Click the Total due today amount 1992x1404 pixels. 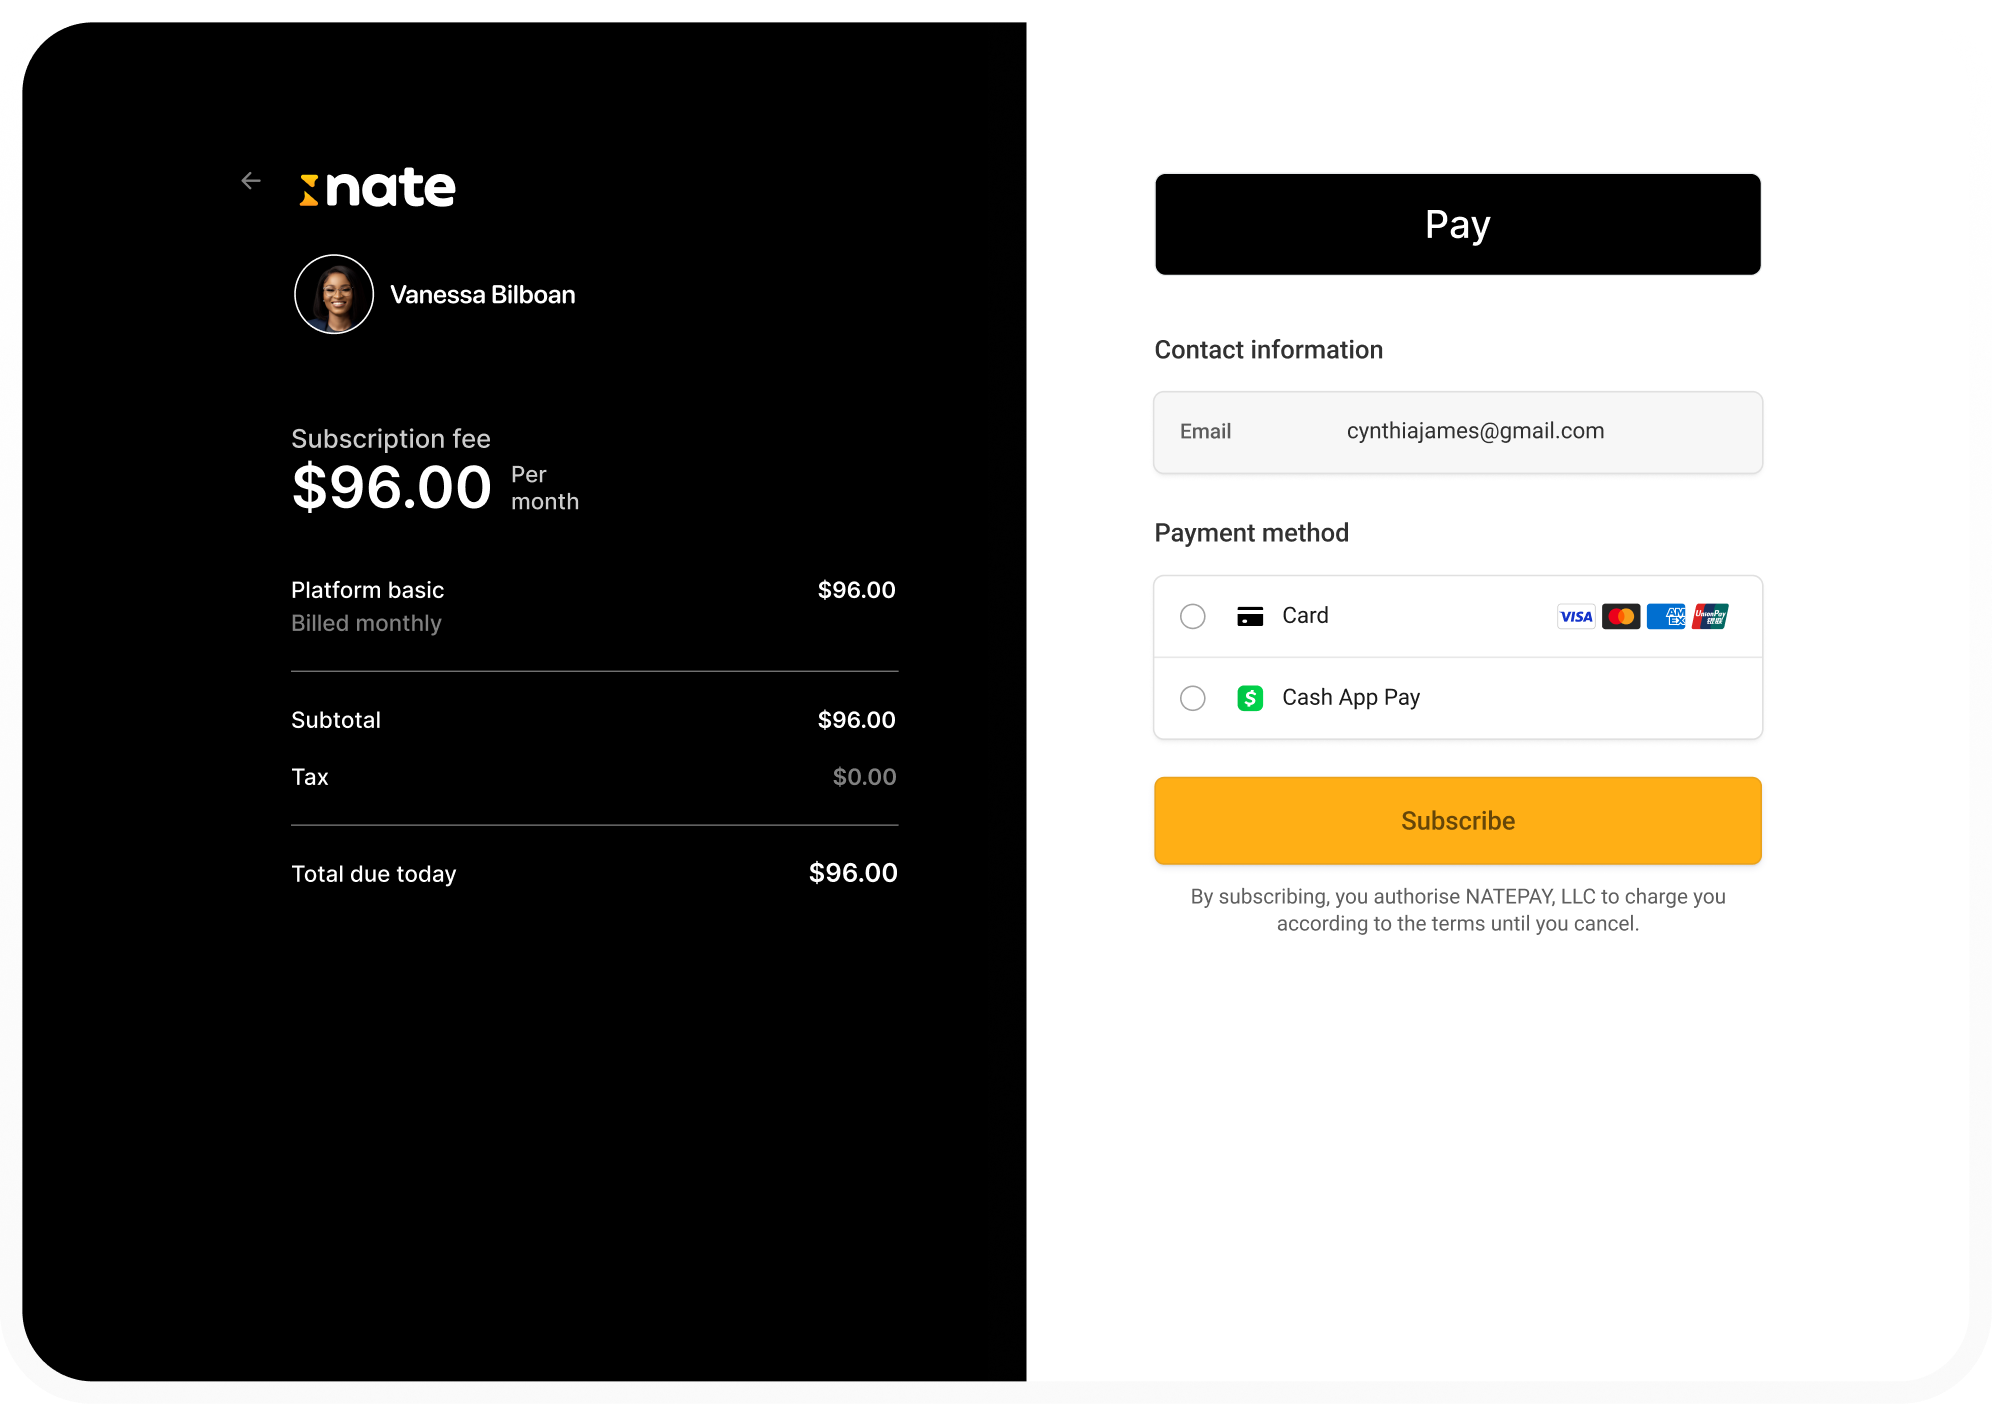click(x=854, y=872)
